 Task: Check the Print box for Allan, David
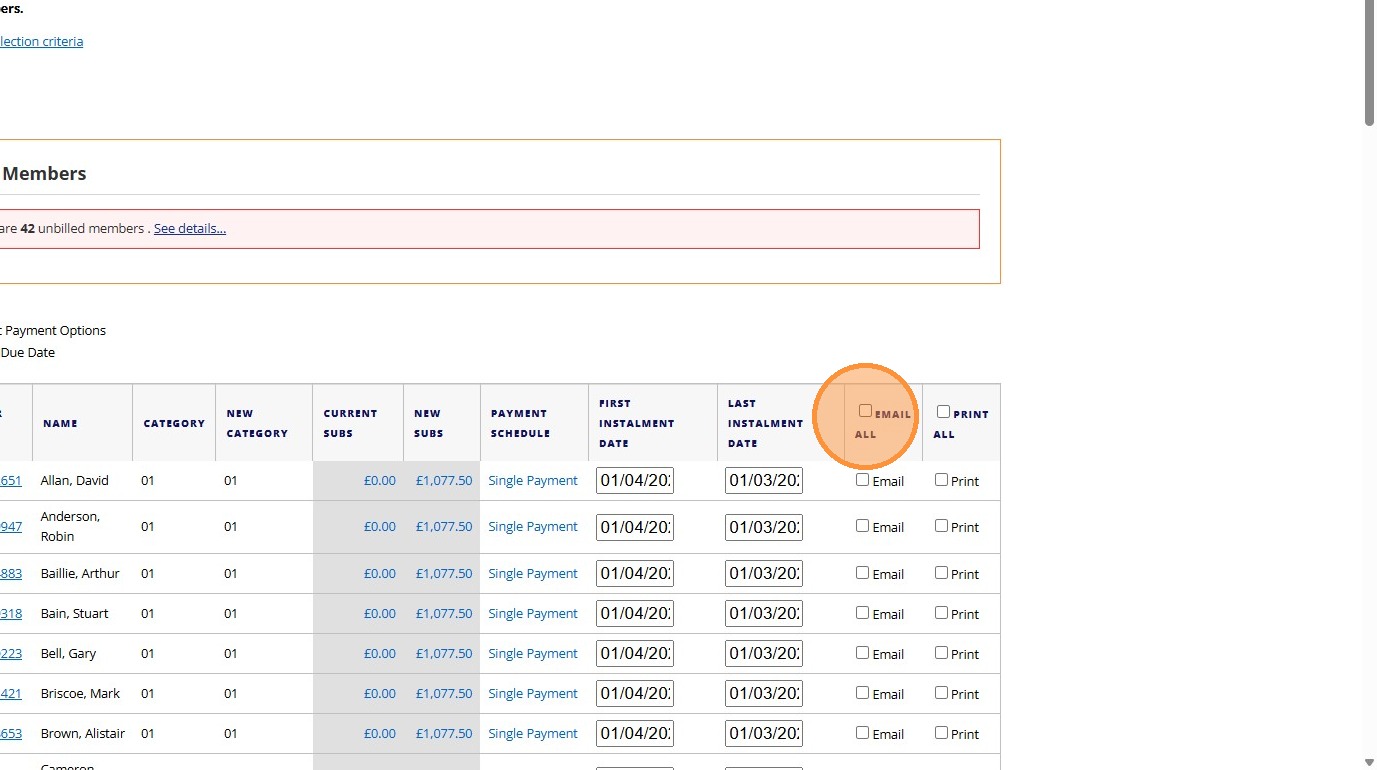tap(941, 480)
